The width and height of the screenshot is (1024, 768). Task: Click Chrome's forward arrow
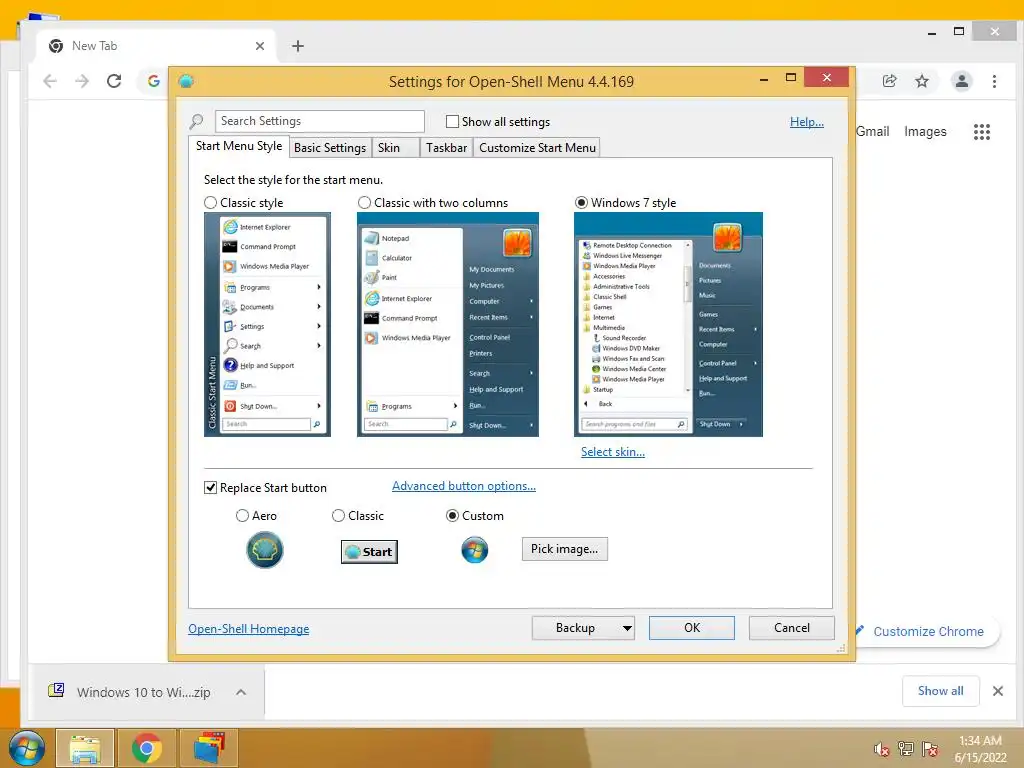pyautogui.click(x=82, y=81)
